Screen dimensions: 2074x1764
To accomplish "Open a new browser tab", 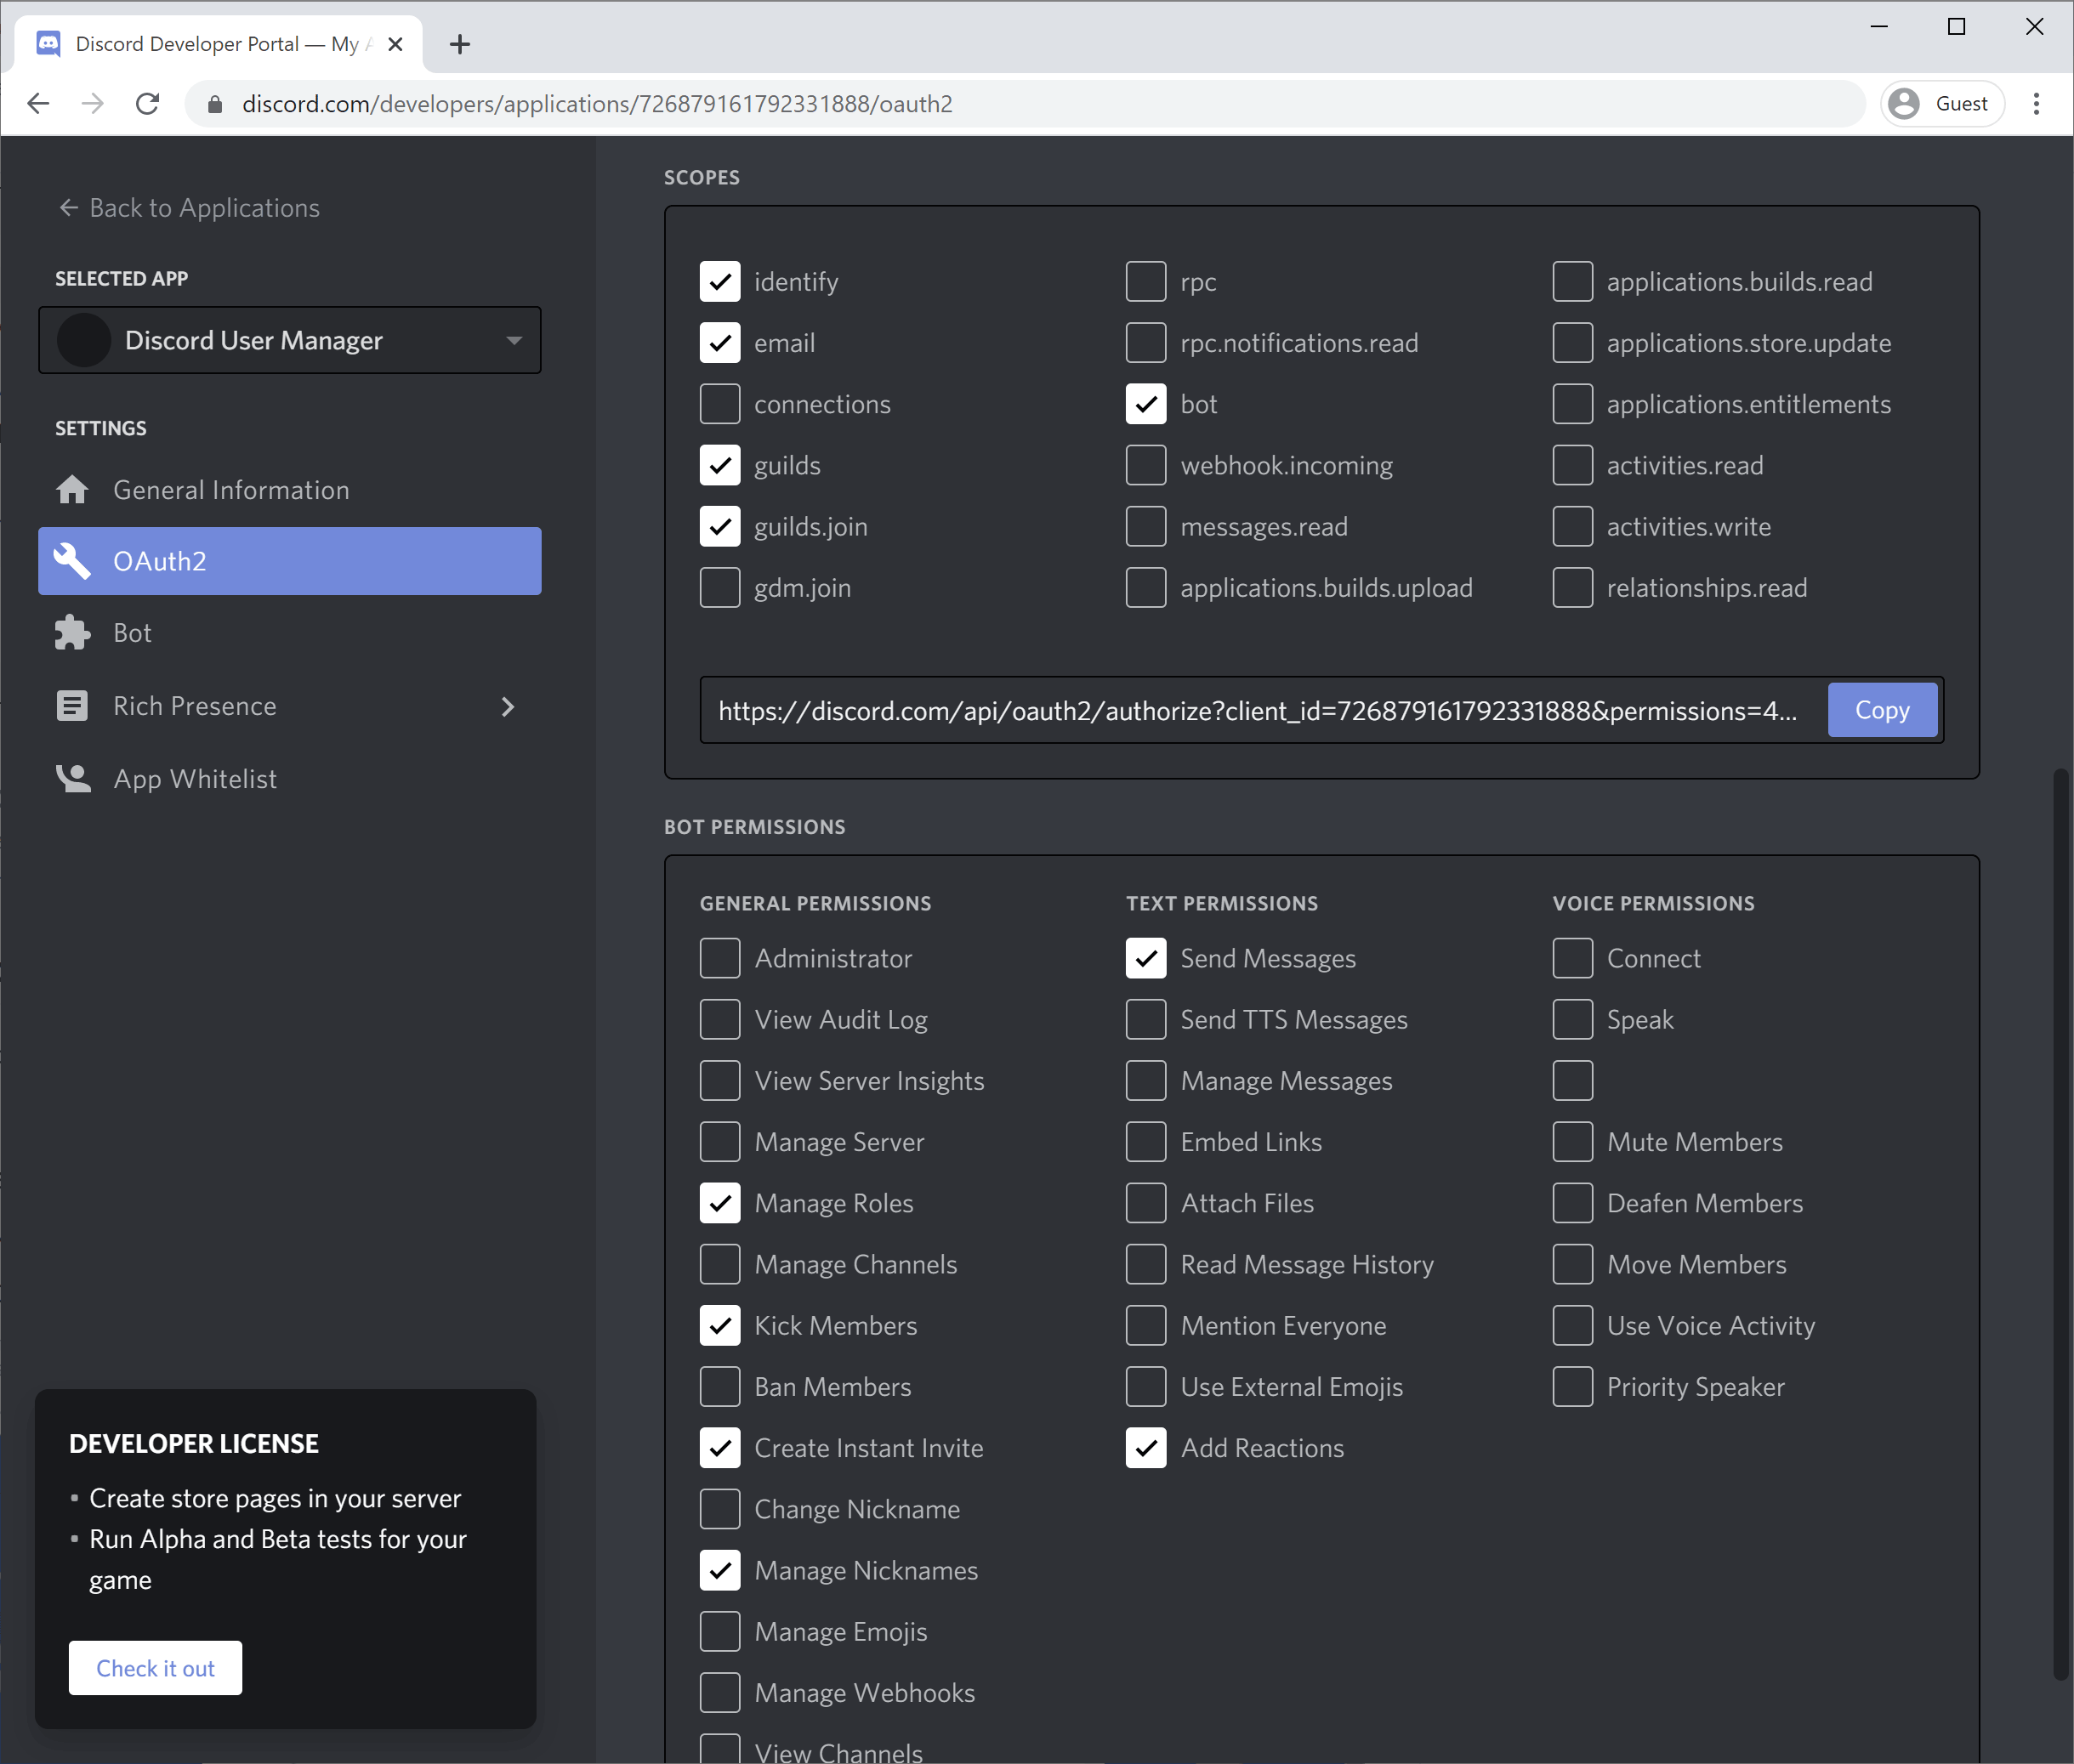I will 460,44.
